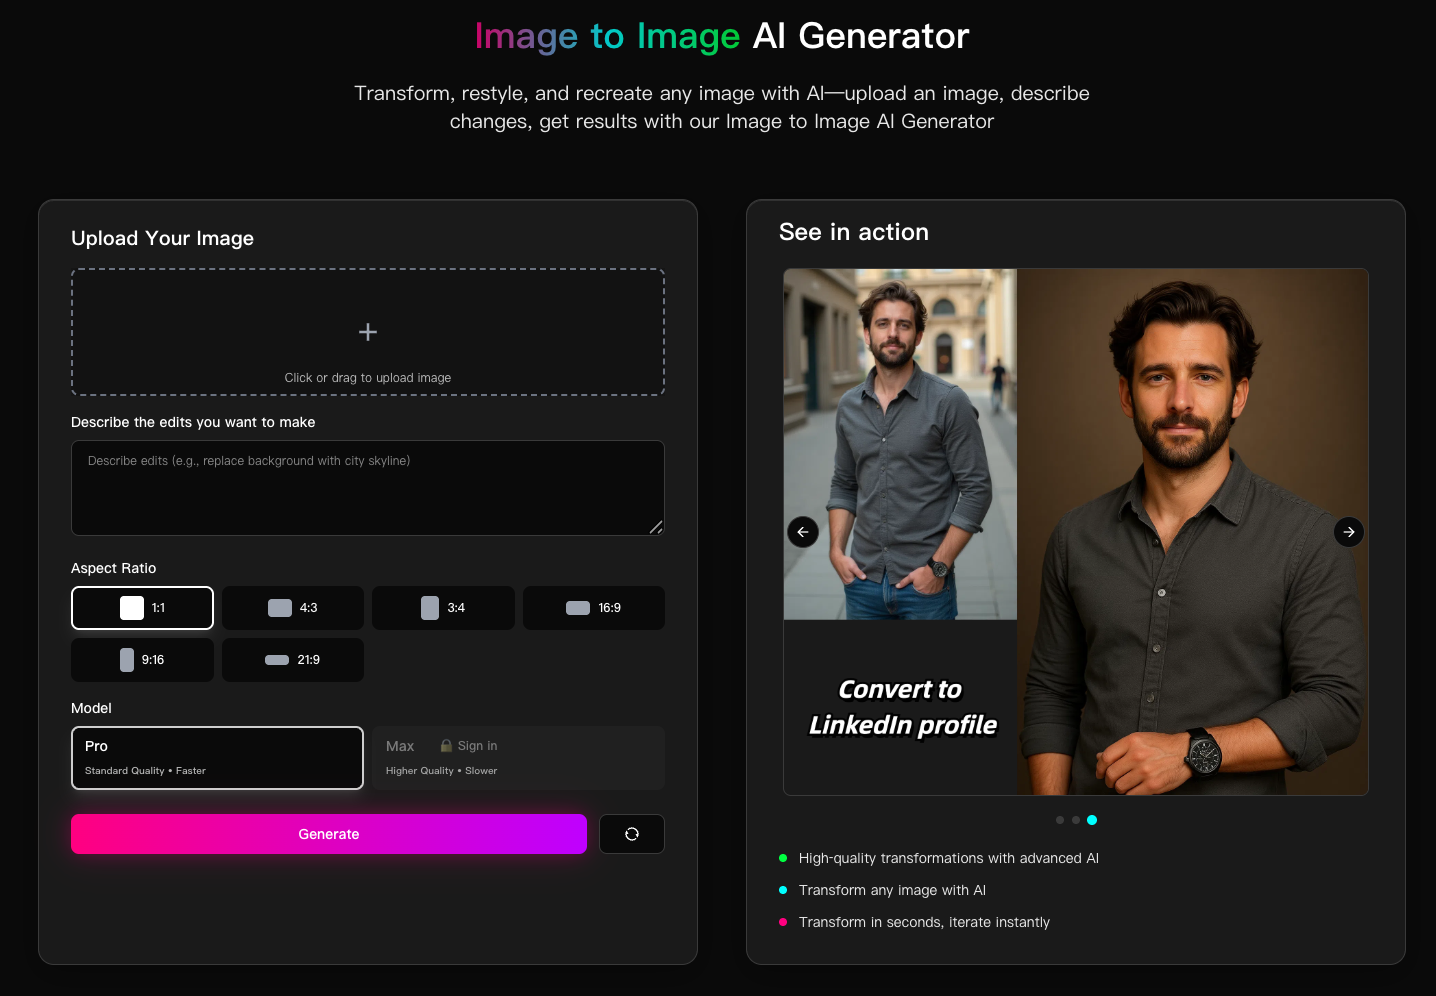Click 'Transform in seconds, iterate instantly' text
Screen dimensions: 1436x996
click(x=924, y=922)
